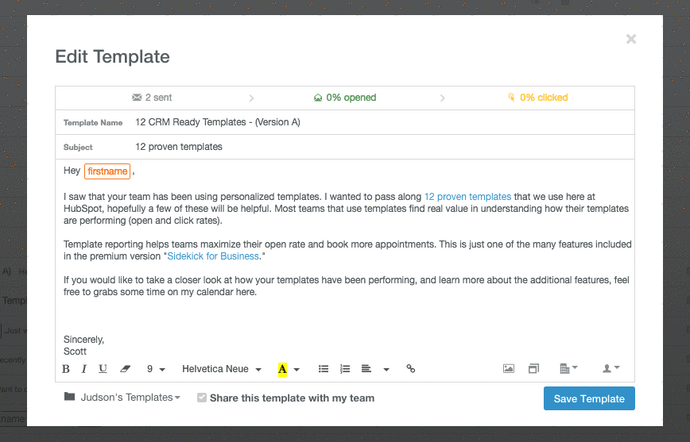The height and width of the screenshot is (442, 690).
Task: Click the Template Name input field
Action: [x=380, y=122]
